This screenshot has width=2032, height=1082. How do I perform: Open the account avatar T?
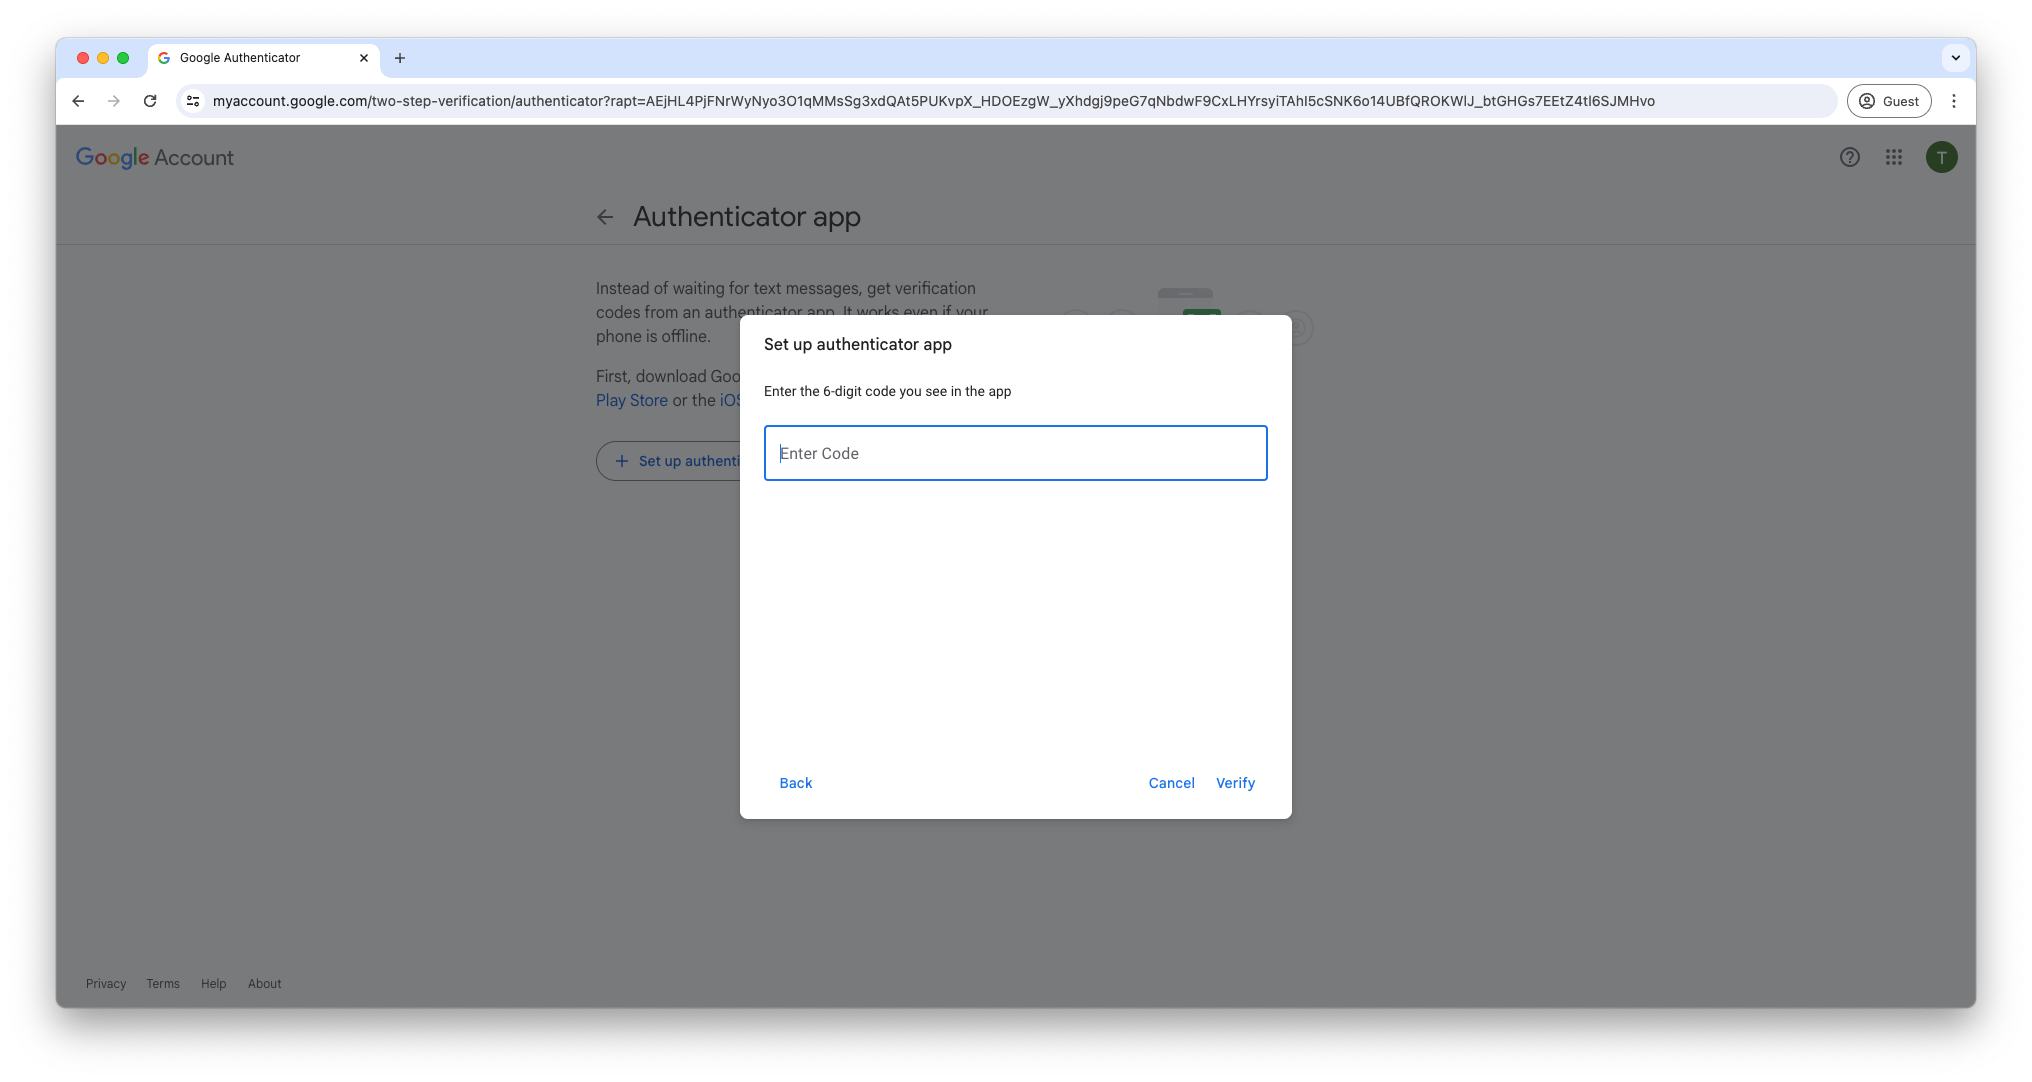pos(1941,157)
